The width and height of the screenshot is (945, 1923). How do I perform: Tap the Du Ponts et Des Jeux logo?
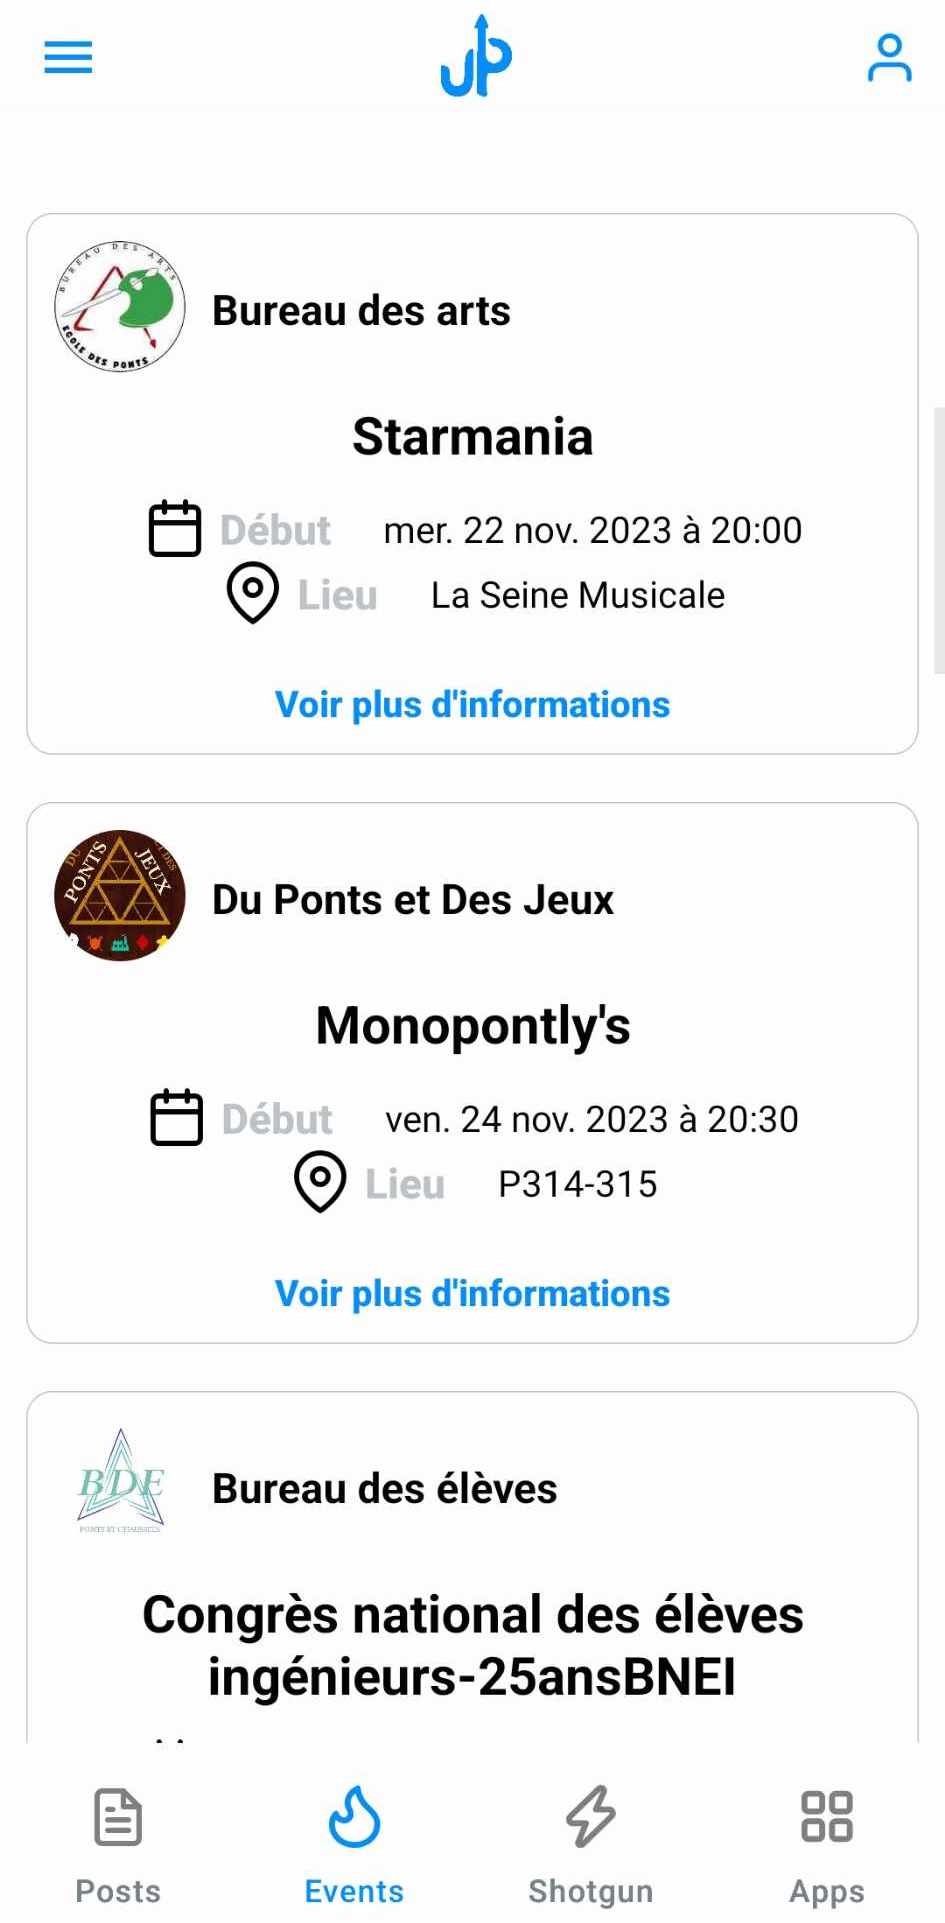[120, 896]
